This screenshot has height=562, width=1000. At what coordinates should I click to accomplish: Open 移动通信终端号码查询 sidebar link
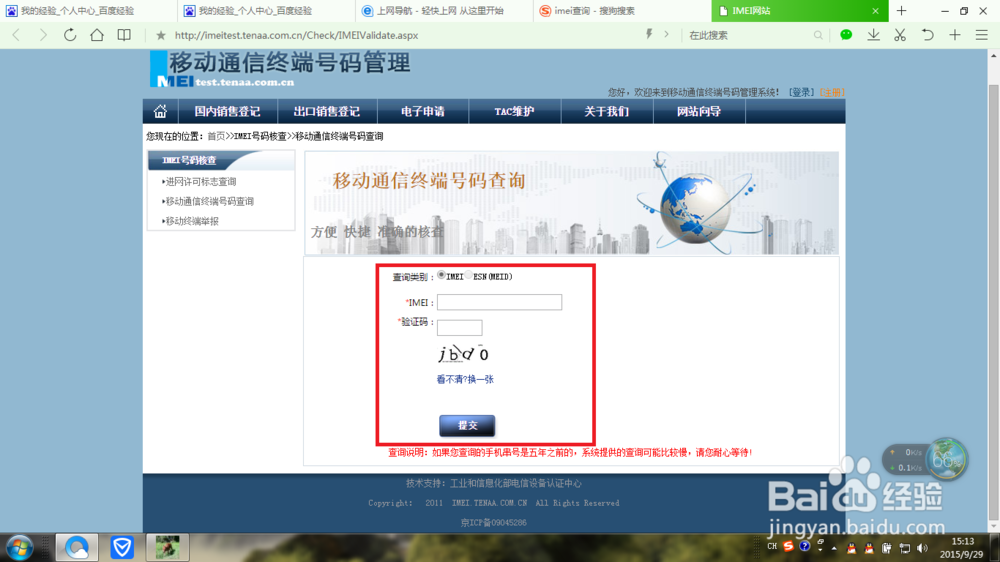pyautogui.click(x=208, y=202)
